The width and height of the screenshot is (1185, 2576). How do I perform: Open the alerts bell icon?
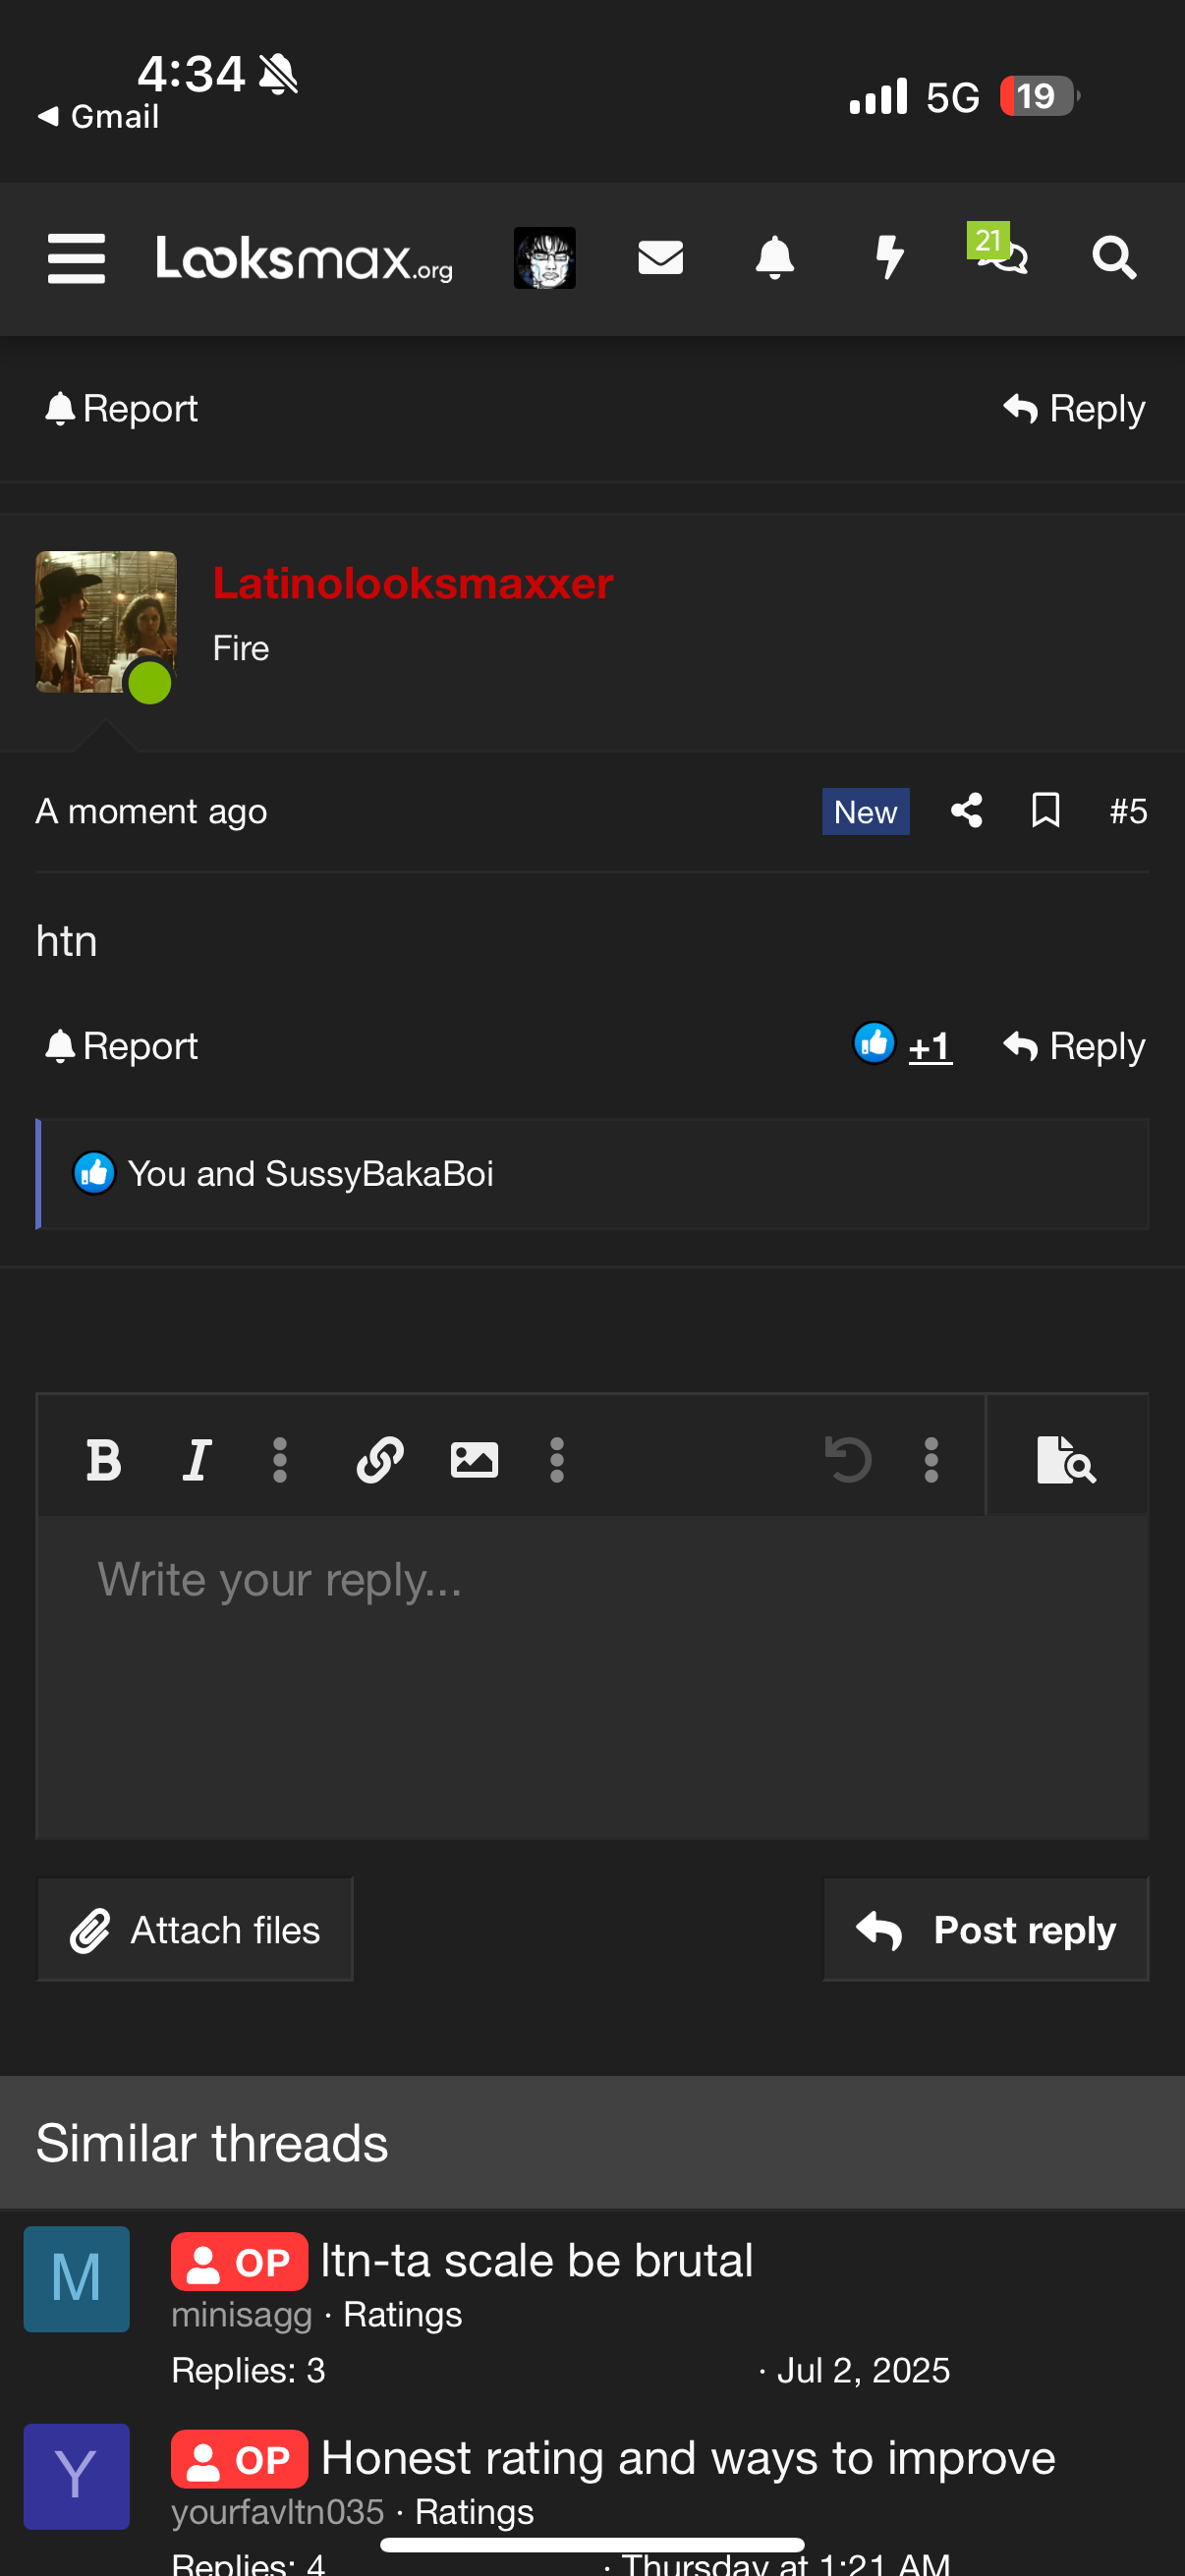774,258
